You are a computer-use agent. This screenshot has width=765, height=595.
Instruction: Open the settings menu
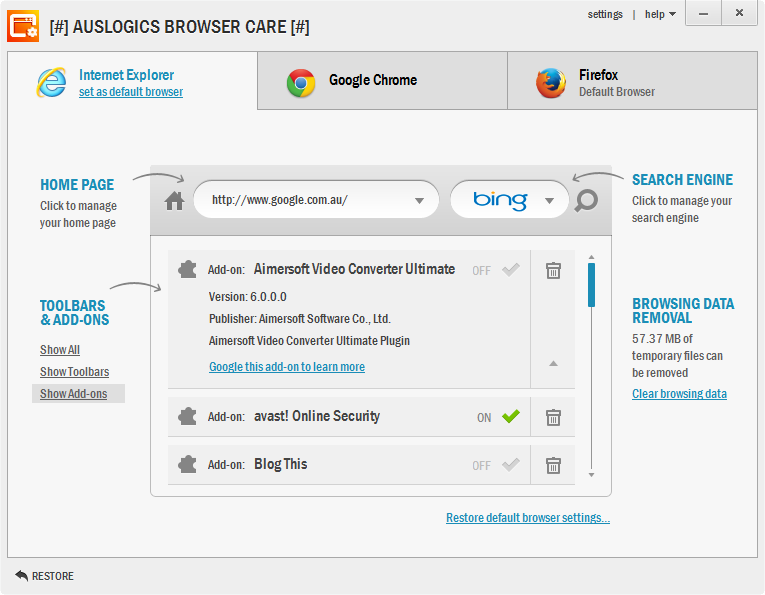605,14
